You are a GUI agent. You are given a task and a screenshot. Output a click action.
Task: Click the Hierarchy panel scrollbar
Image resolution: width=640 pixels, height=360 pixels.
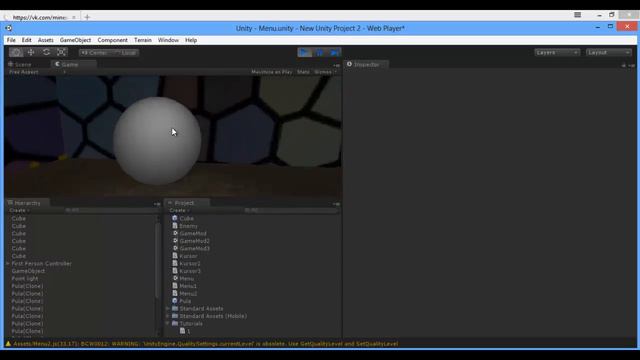pos(158,260)
